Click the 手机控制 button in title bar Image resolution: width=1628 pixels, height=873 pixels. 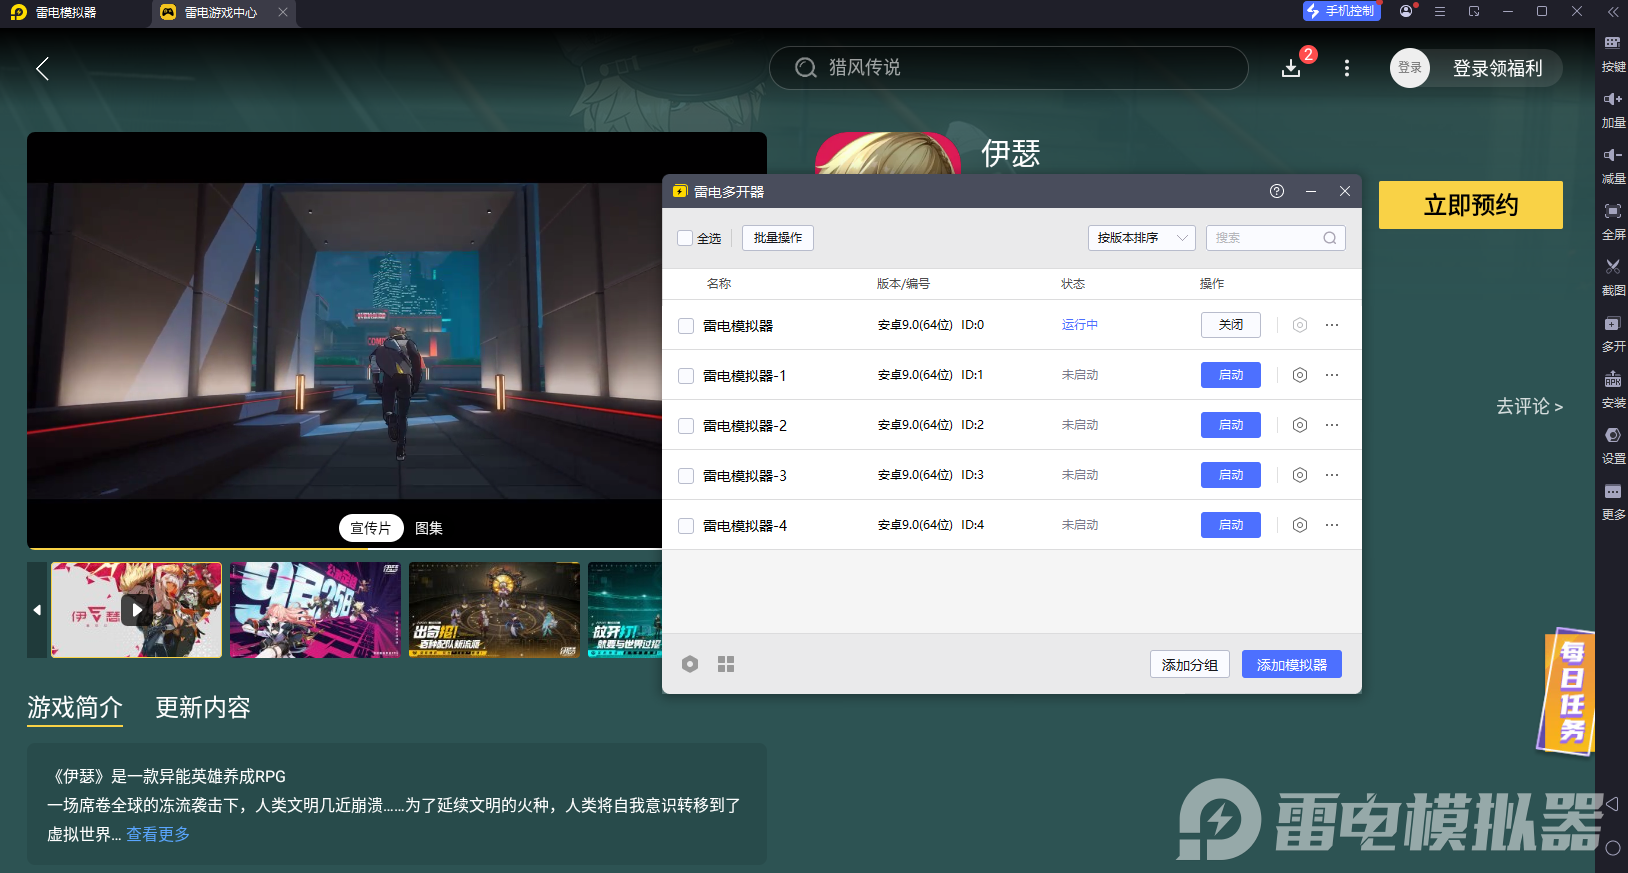[1342, 11]
